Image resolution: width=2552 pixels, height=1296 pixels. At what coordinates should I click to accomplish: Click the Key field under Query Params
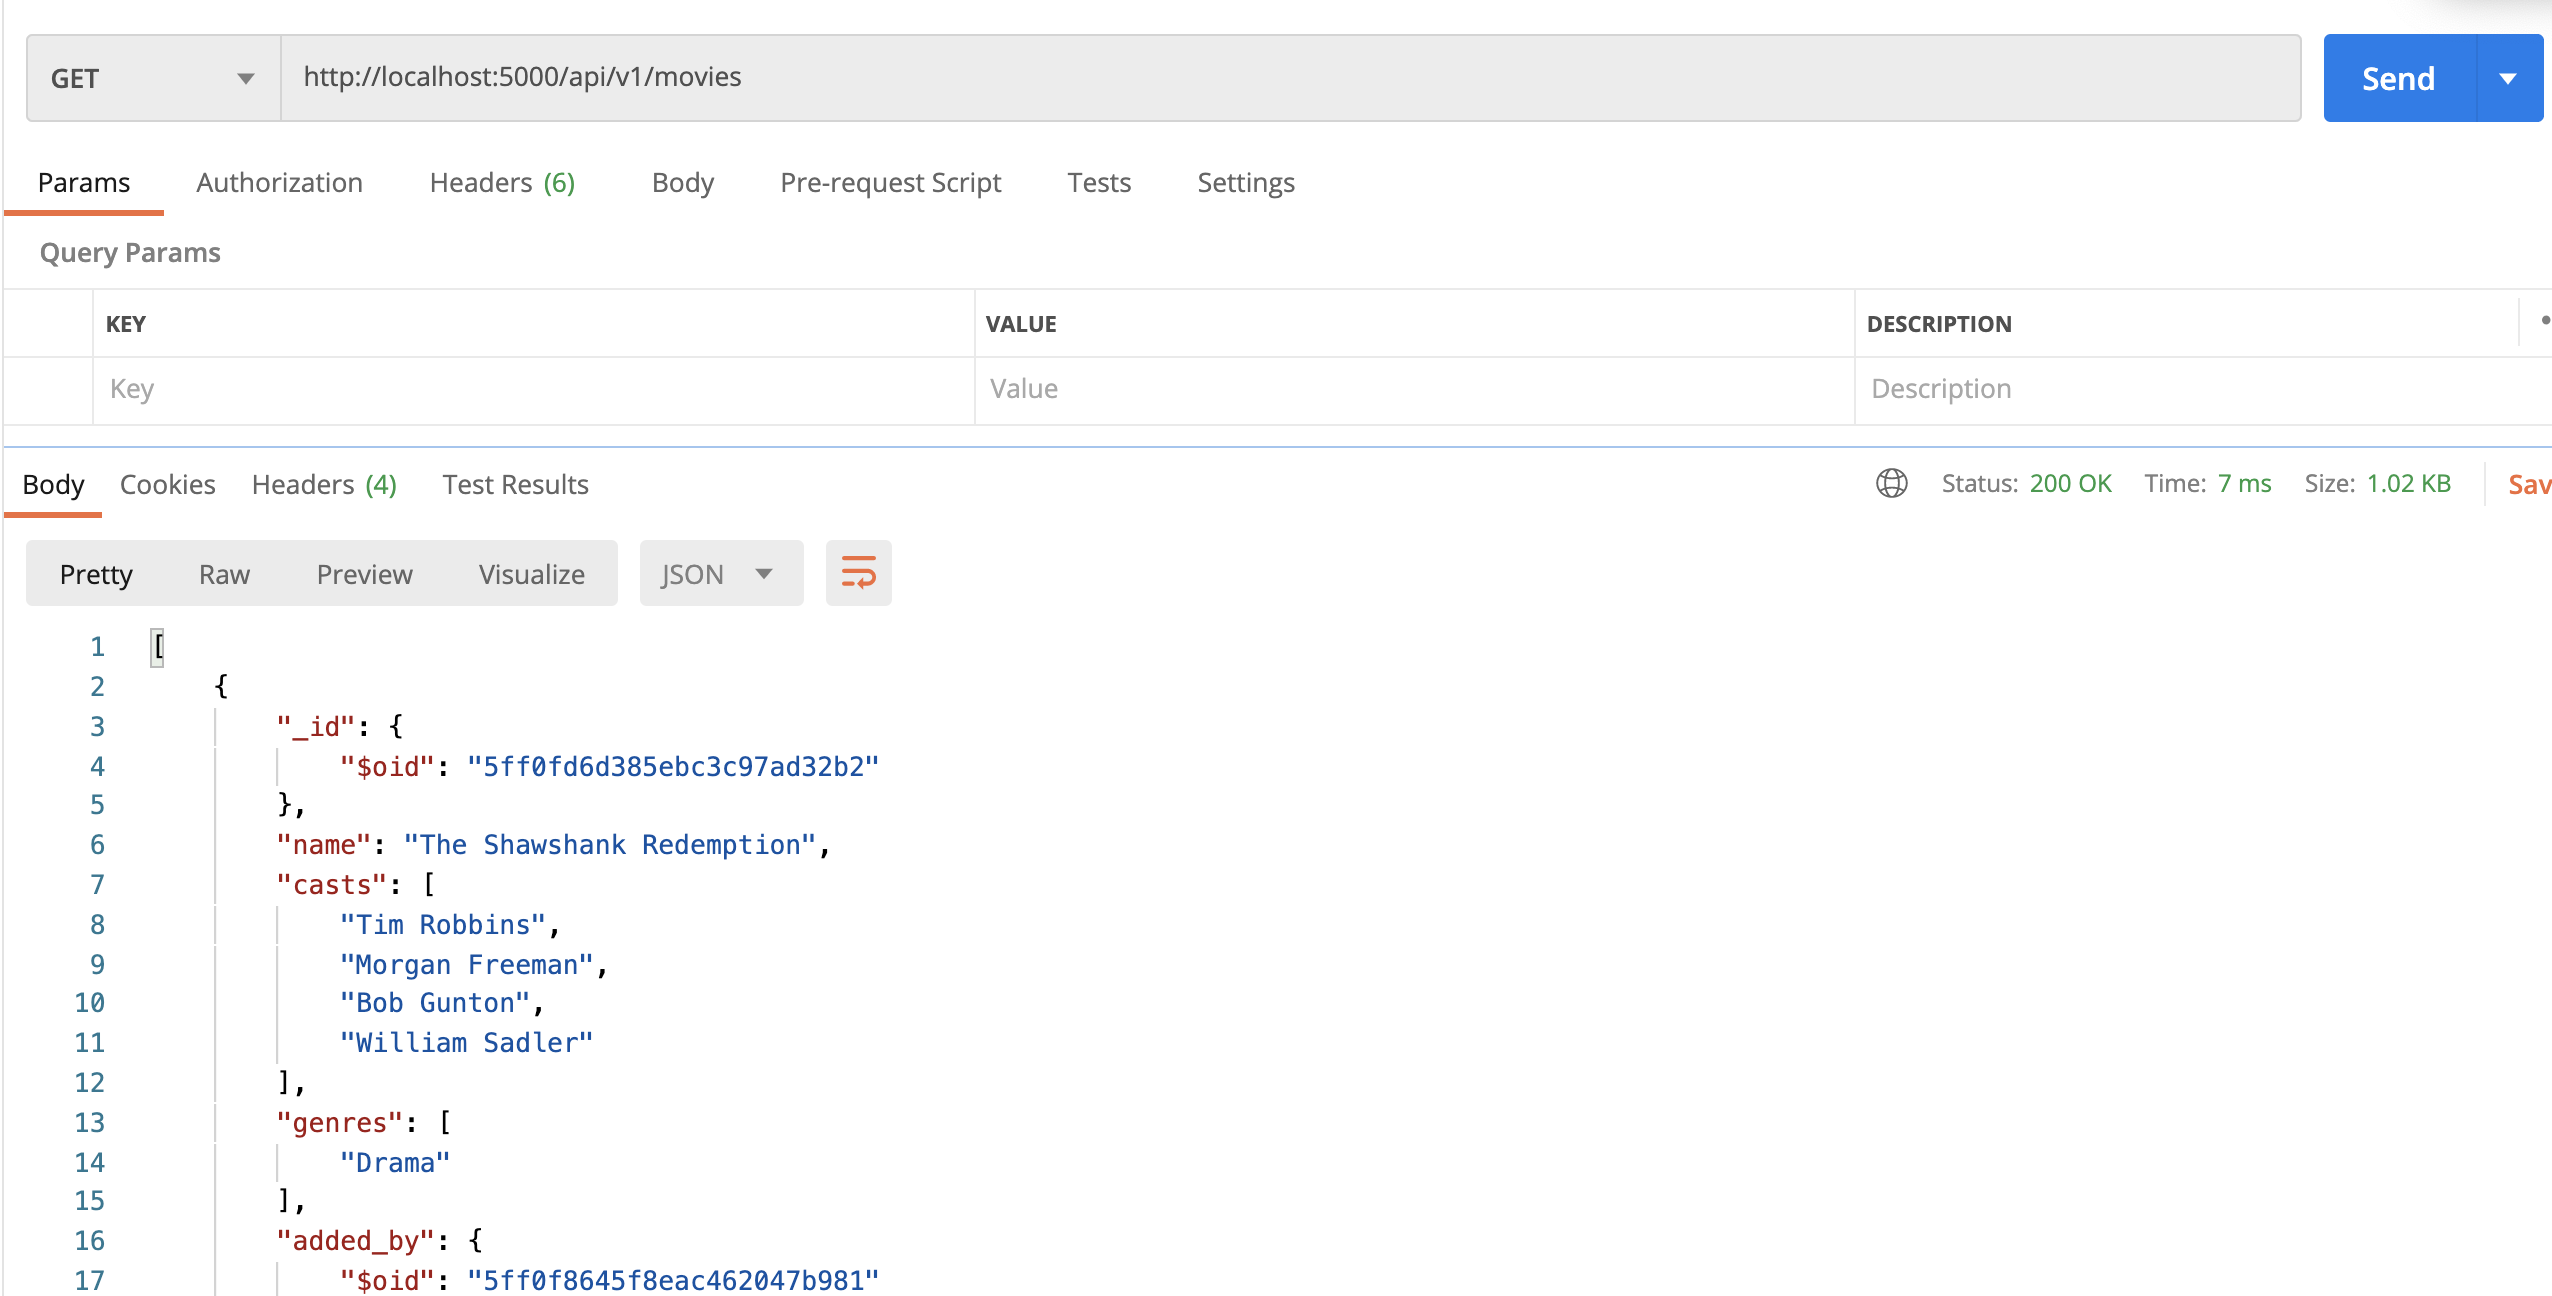[x=400, y=388]
